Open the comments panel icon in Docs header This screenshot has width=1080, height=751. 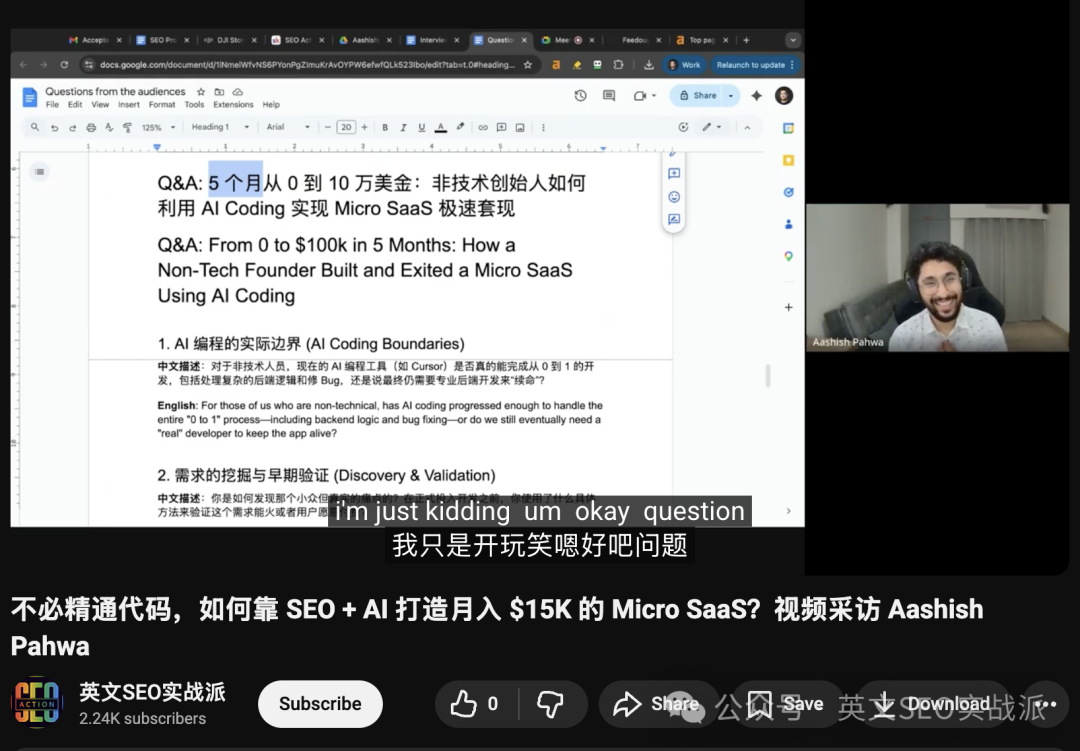(x=609, y=96)
